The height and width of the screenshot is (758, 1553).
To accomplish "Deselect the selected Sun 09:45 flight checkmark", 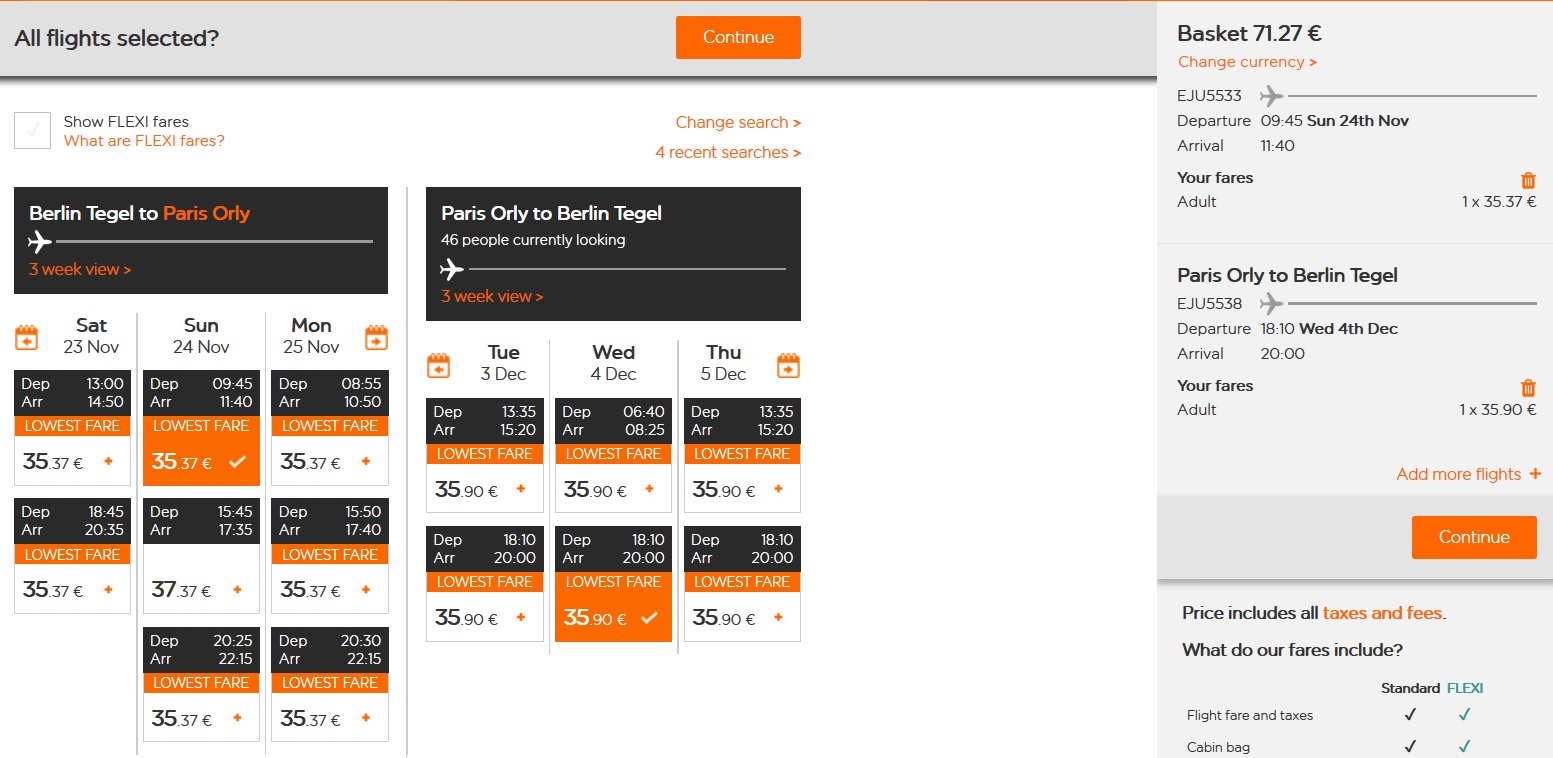I will pyautogui.click(x=237, y=462).
